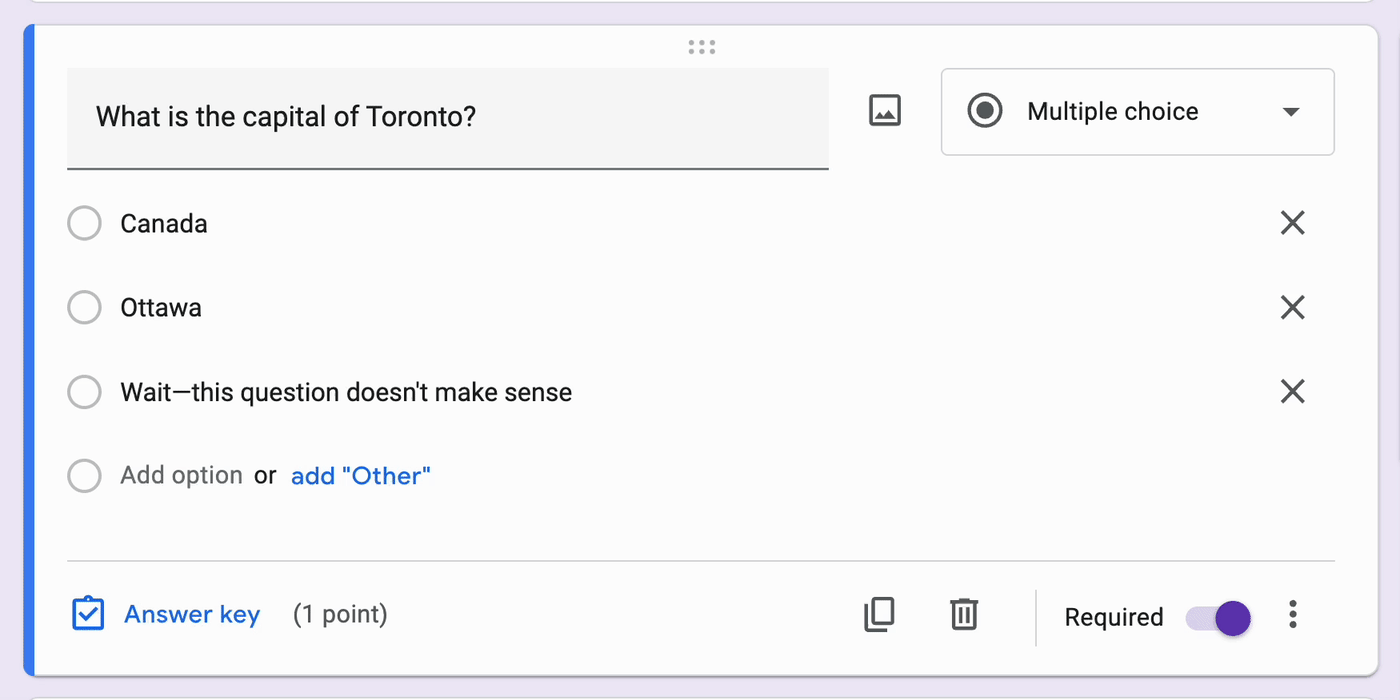The image size is (1400, 700).
Task: Duplicate this question
Action: tap(879, 614)
